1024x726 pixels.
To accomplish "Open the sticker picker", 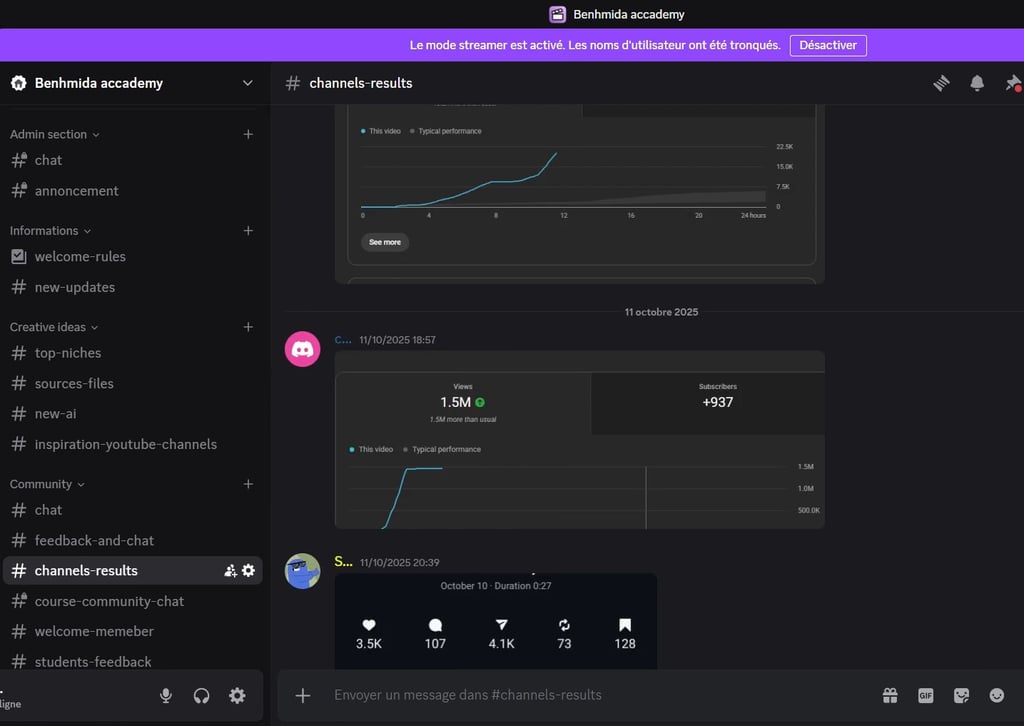I will pos(961,695).
